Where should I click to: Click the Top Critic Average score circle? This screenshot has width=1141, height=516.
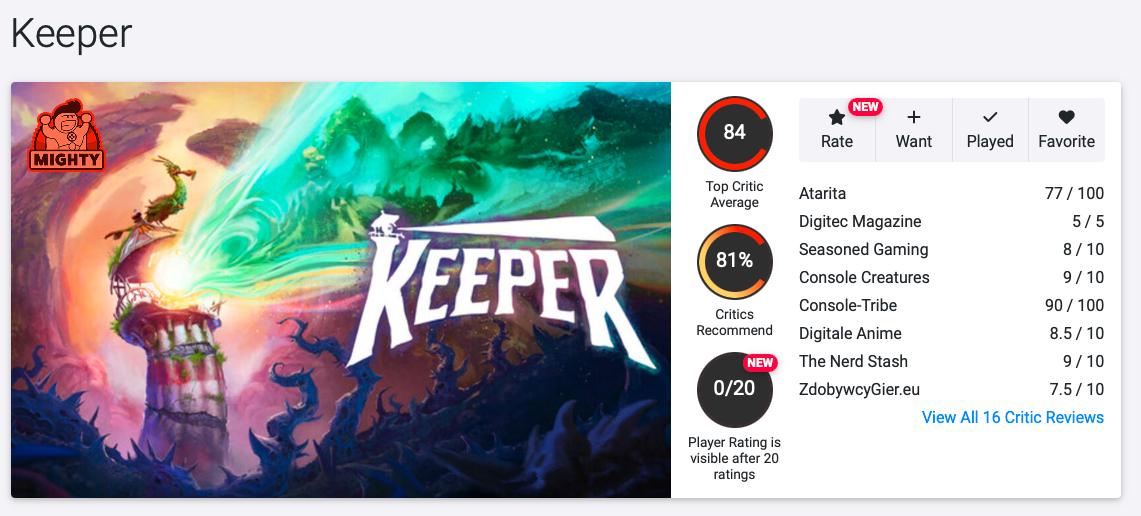point(735,133)
